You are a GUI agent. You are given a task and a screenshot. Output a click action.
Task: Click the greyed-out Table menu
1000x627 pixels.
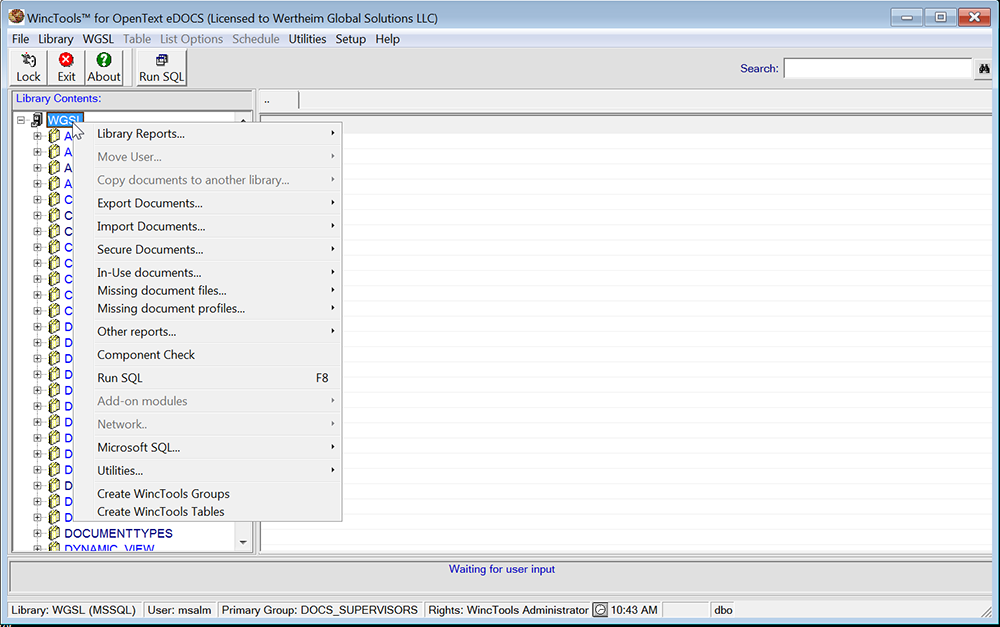(137, 39)
